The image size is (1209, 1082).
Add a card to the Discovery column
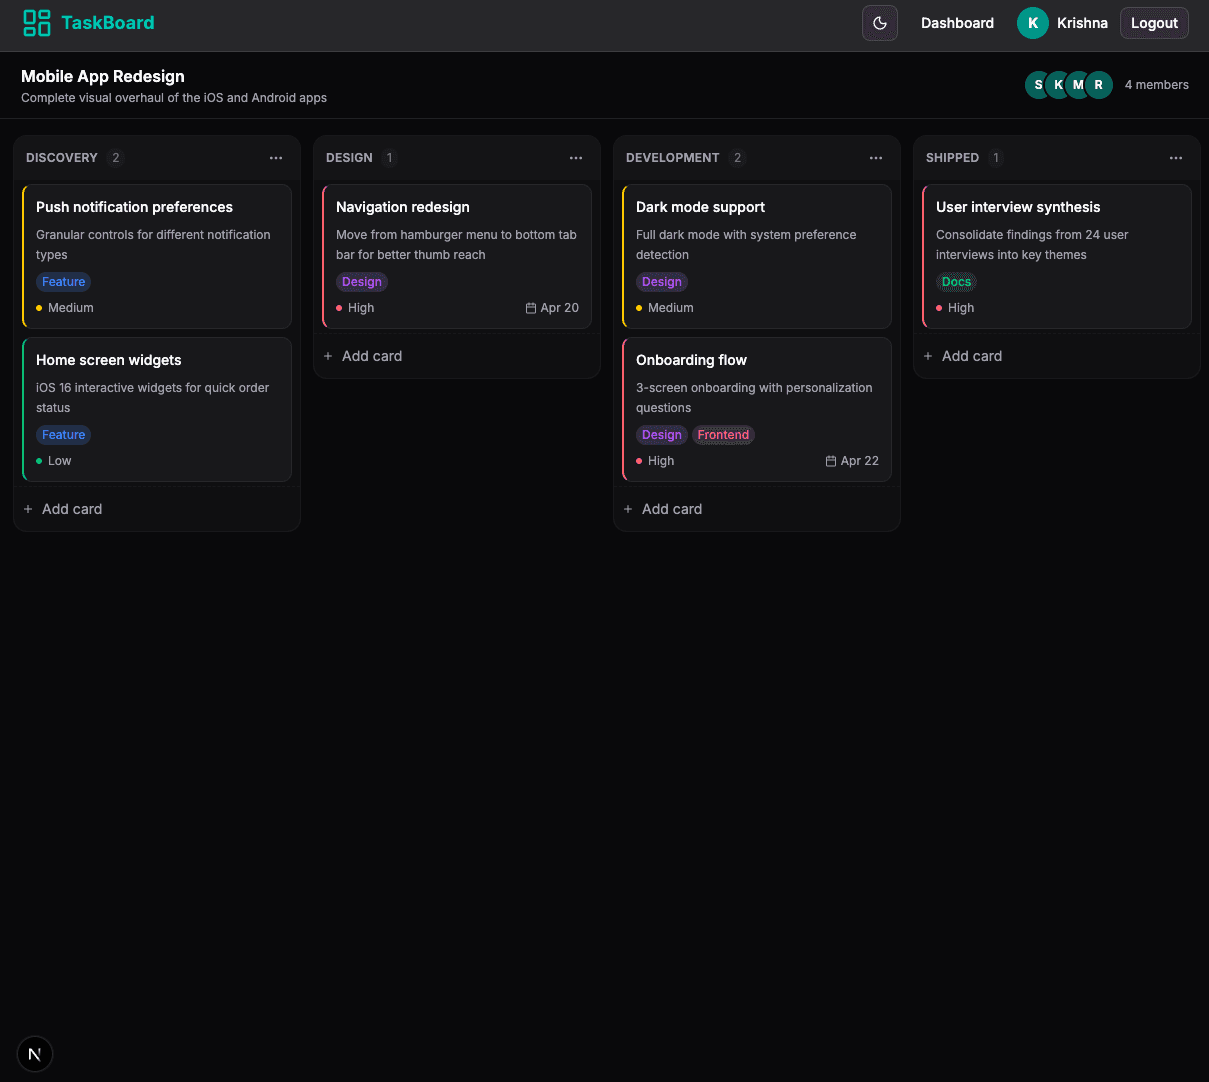(x=71, y=509)
